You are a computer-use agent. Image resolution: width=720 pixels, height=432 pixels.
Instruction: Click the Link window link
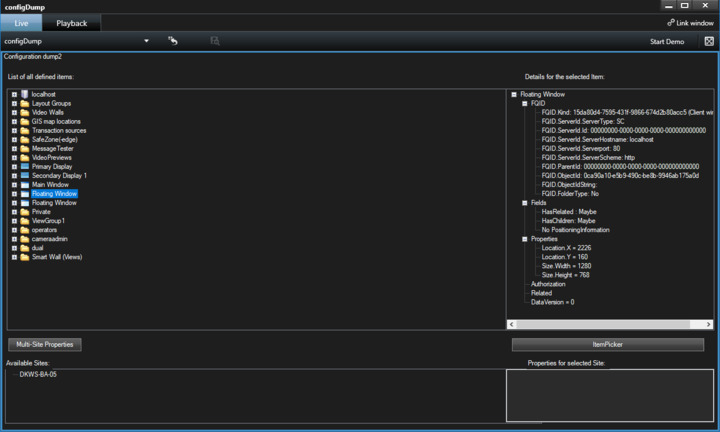click(690, 23)
